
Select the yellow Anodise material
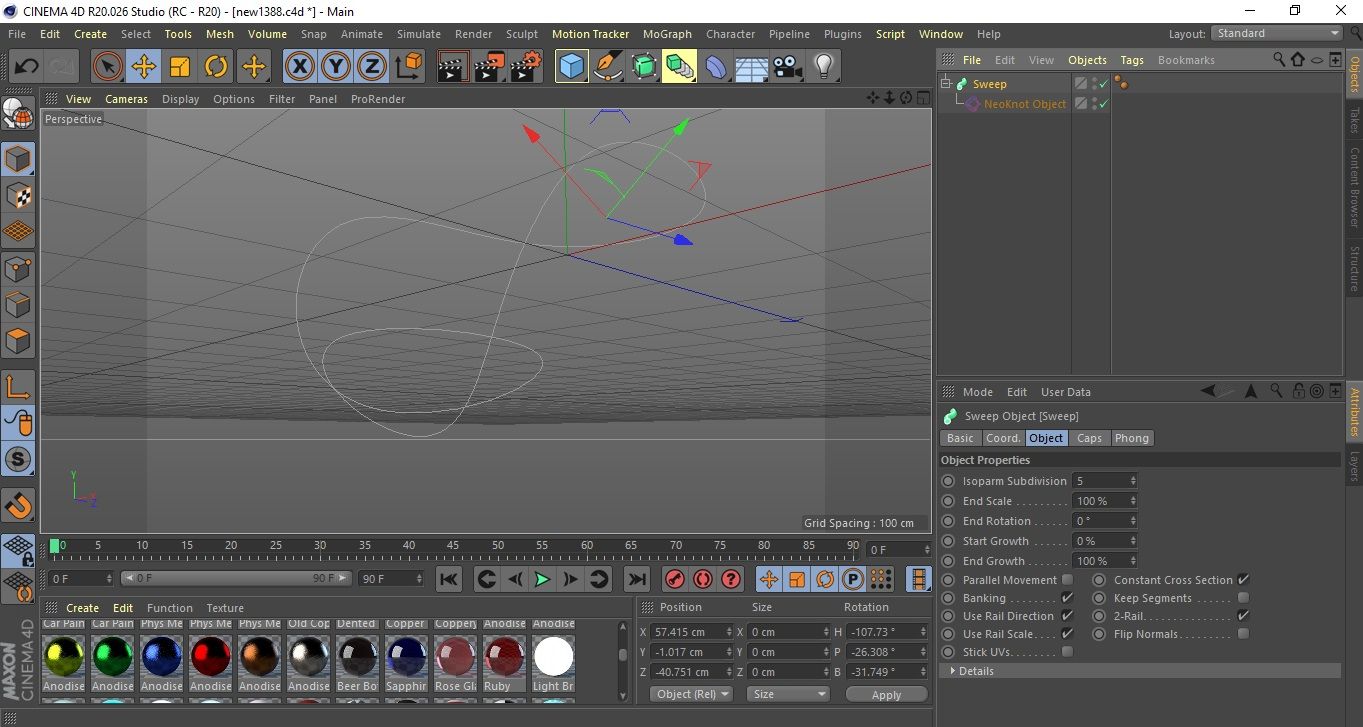(x=64, y=657)
